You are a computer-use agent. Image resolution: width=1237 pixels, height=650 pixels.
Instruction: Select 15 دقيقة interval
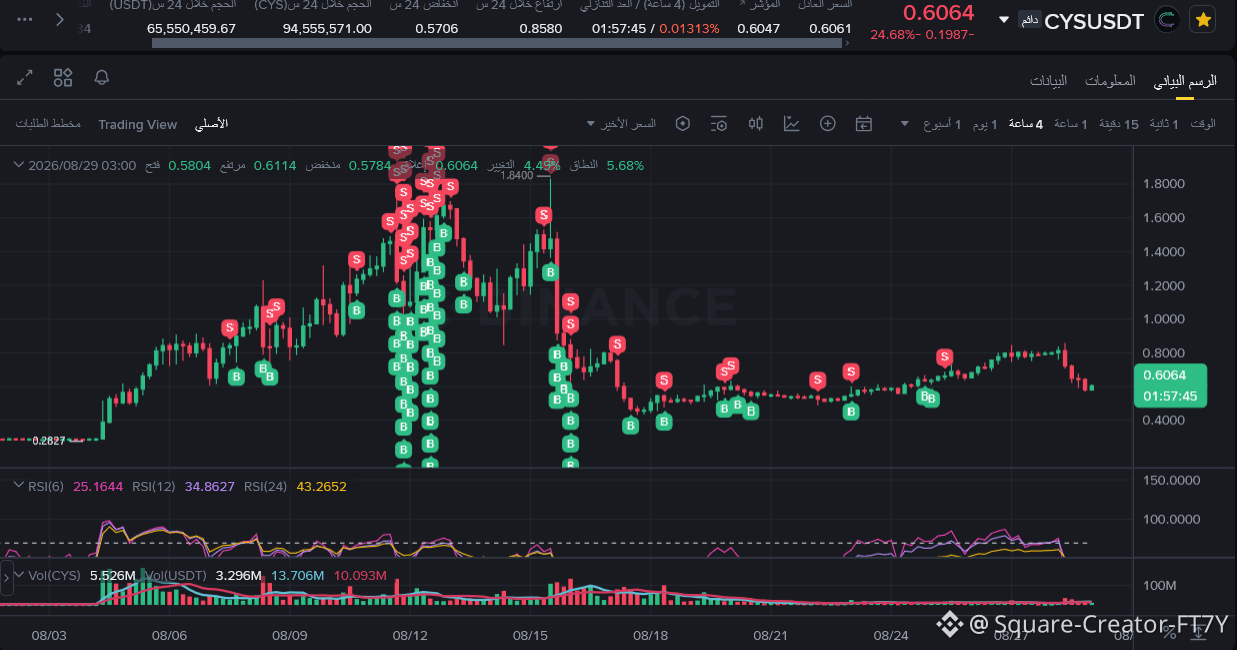point(1119,124)
